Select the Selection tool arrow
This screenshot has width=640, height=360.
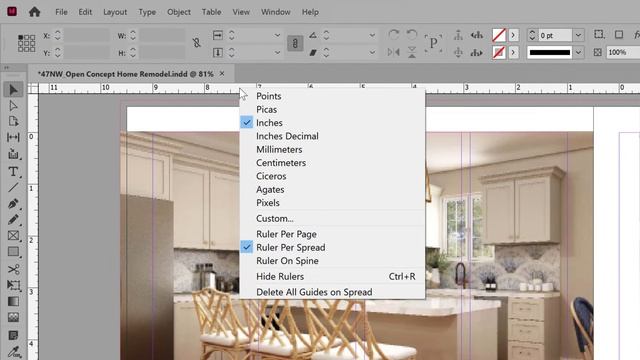pos(13,89)
